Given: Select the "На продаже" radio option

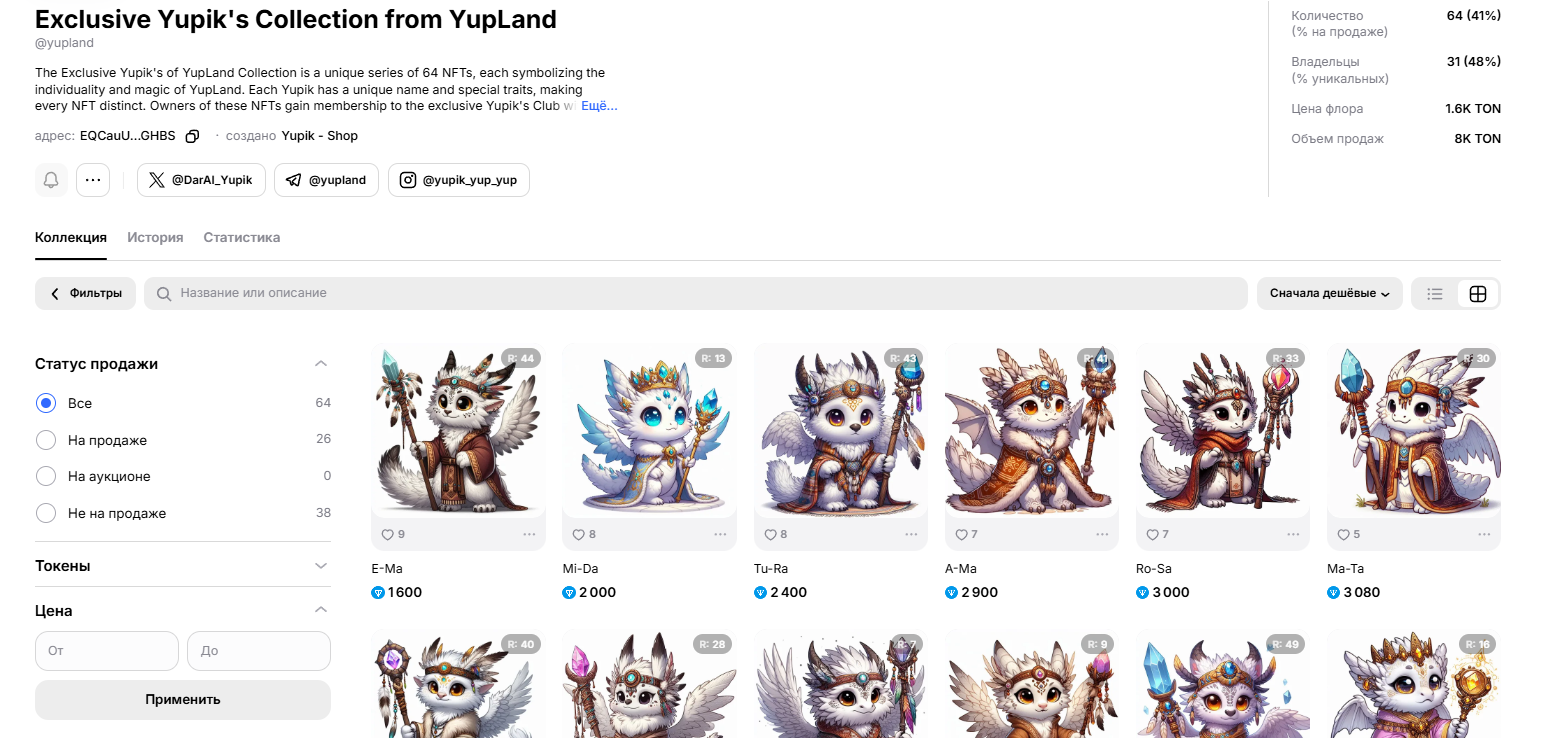Looking at the screenshot, I should tap(46, 440).
